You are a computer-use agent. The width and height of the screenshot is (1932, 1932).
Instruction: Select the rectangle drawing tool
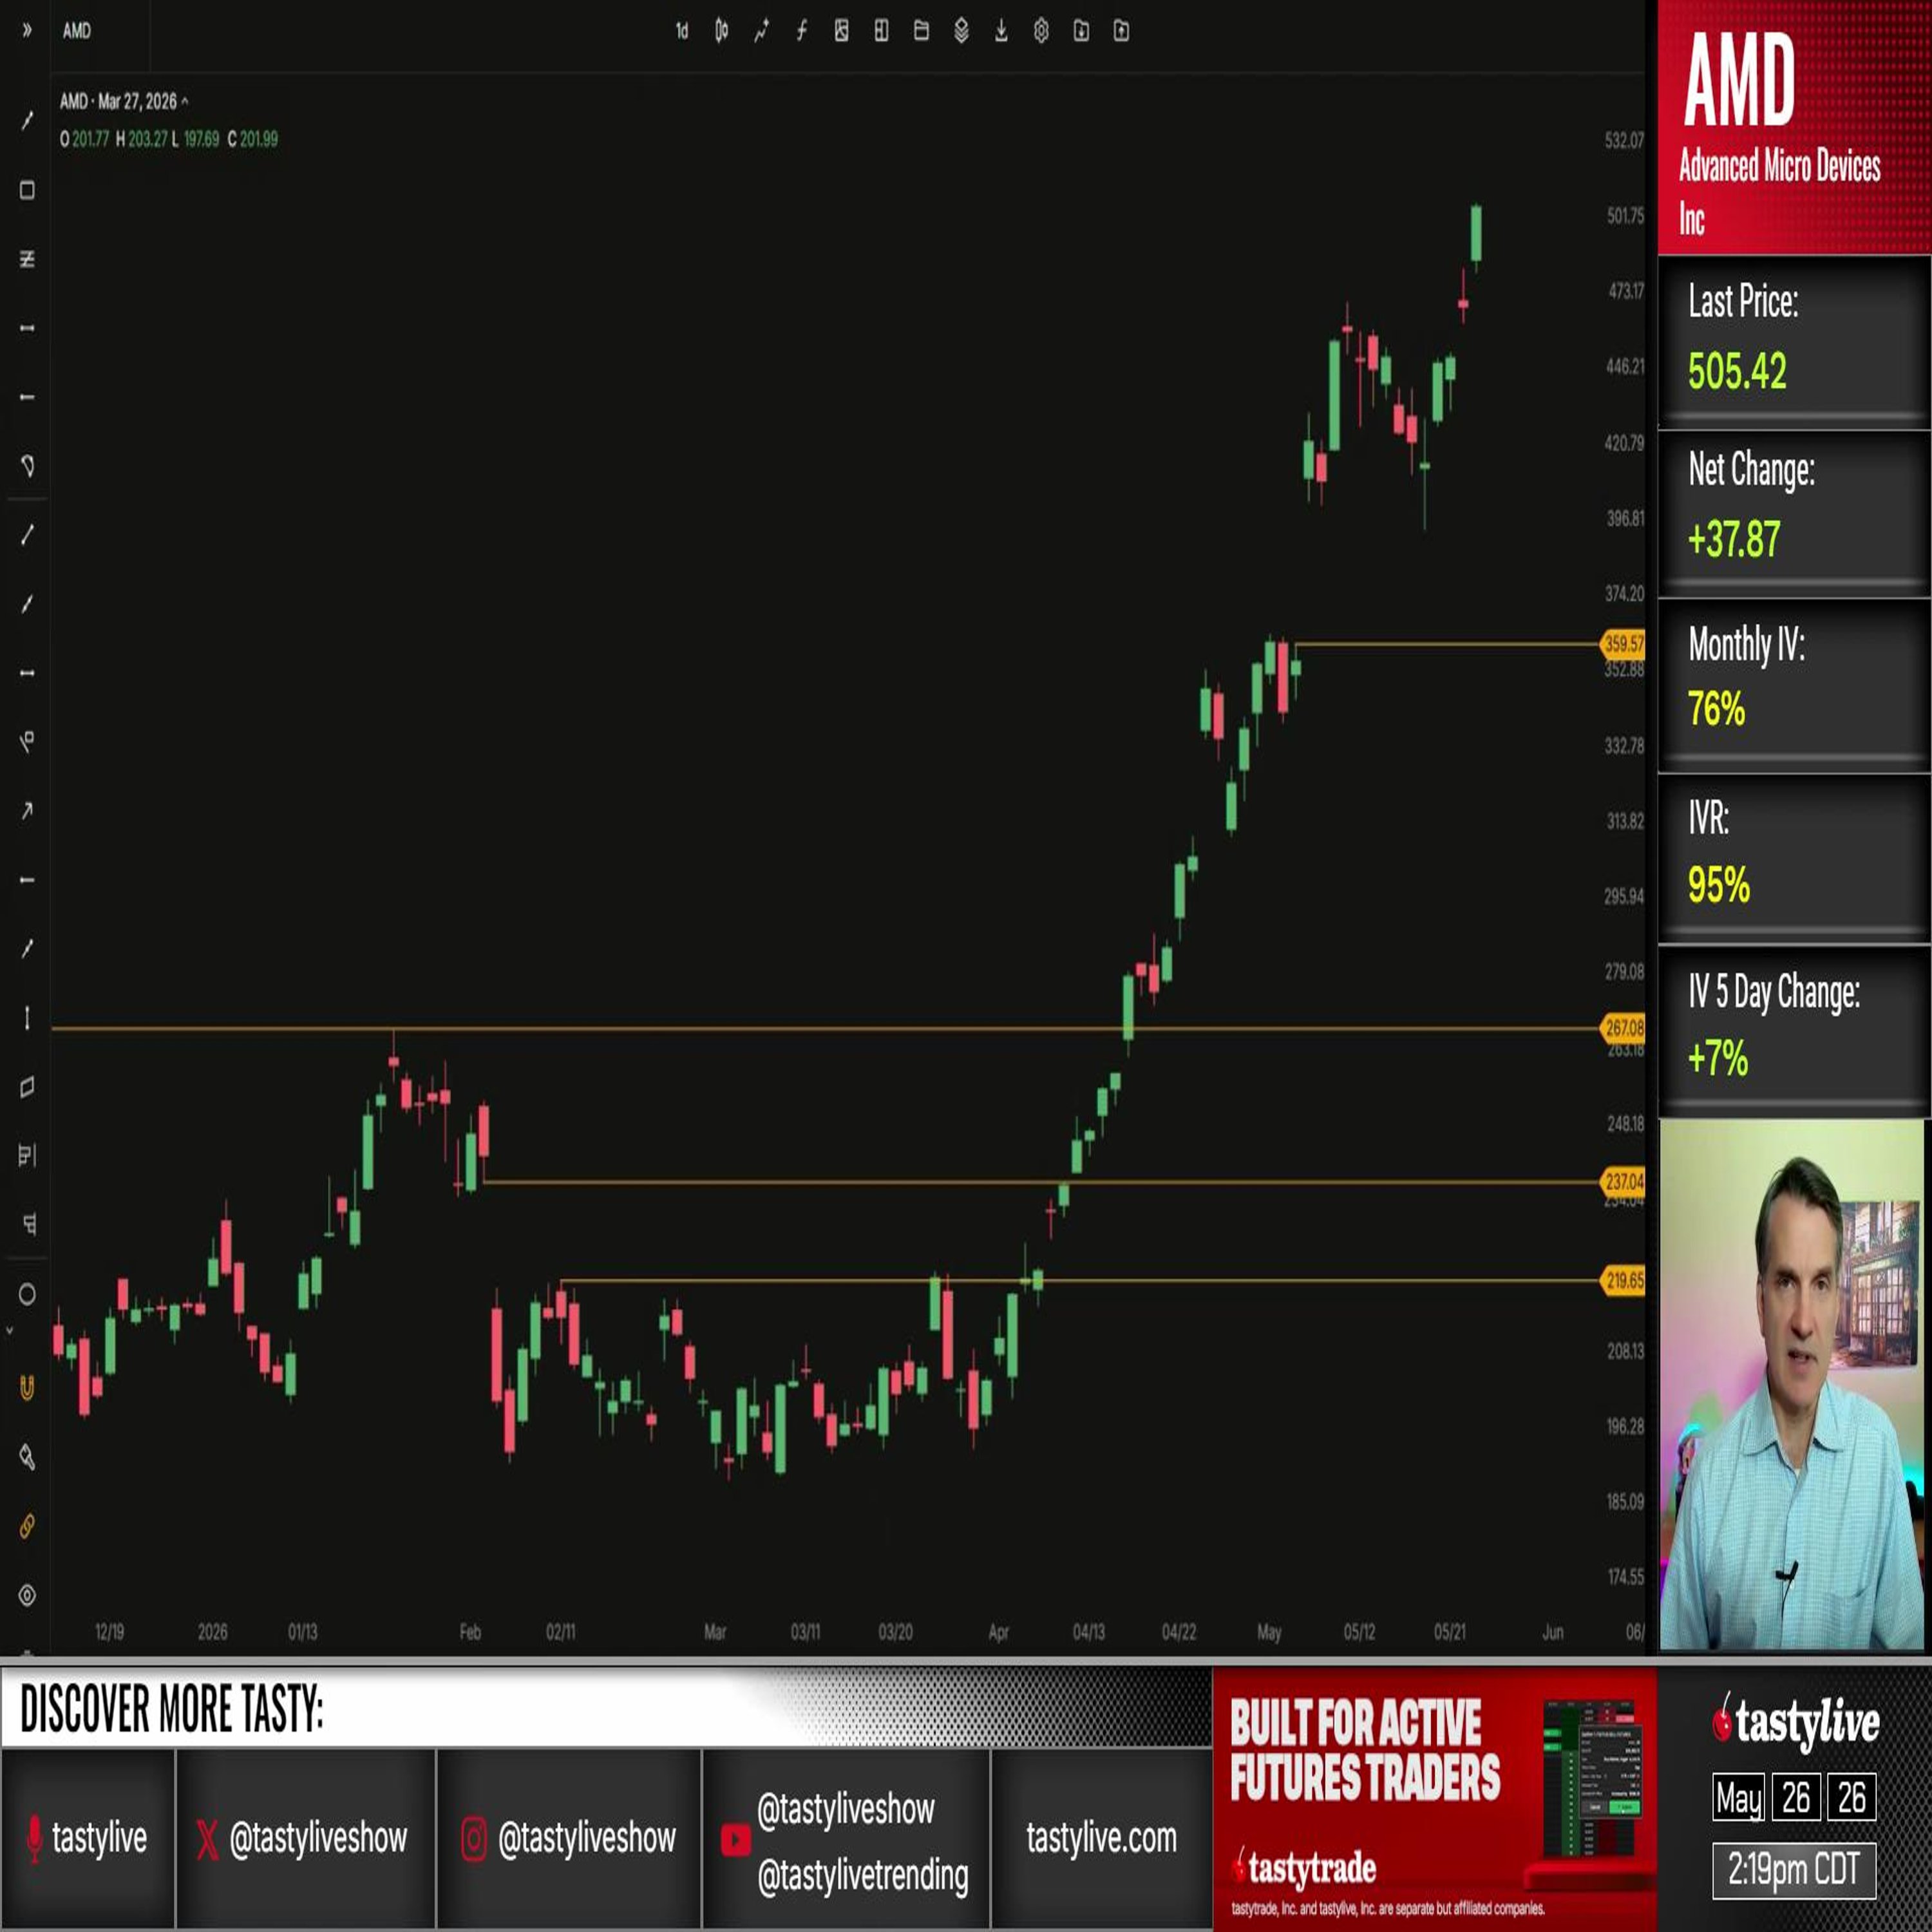pos(27,190)
